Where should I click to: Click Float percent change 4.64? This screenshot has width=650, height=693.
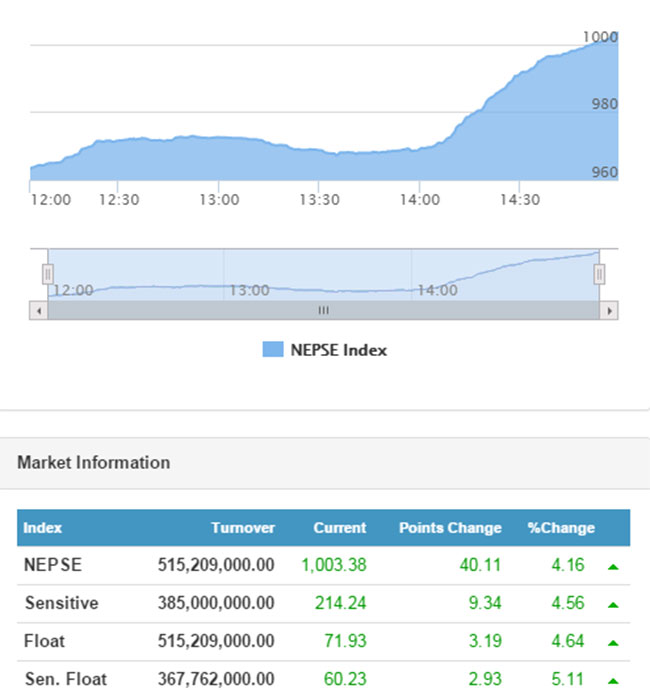(x=568, y=641)
